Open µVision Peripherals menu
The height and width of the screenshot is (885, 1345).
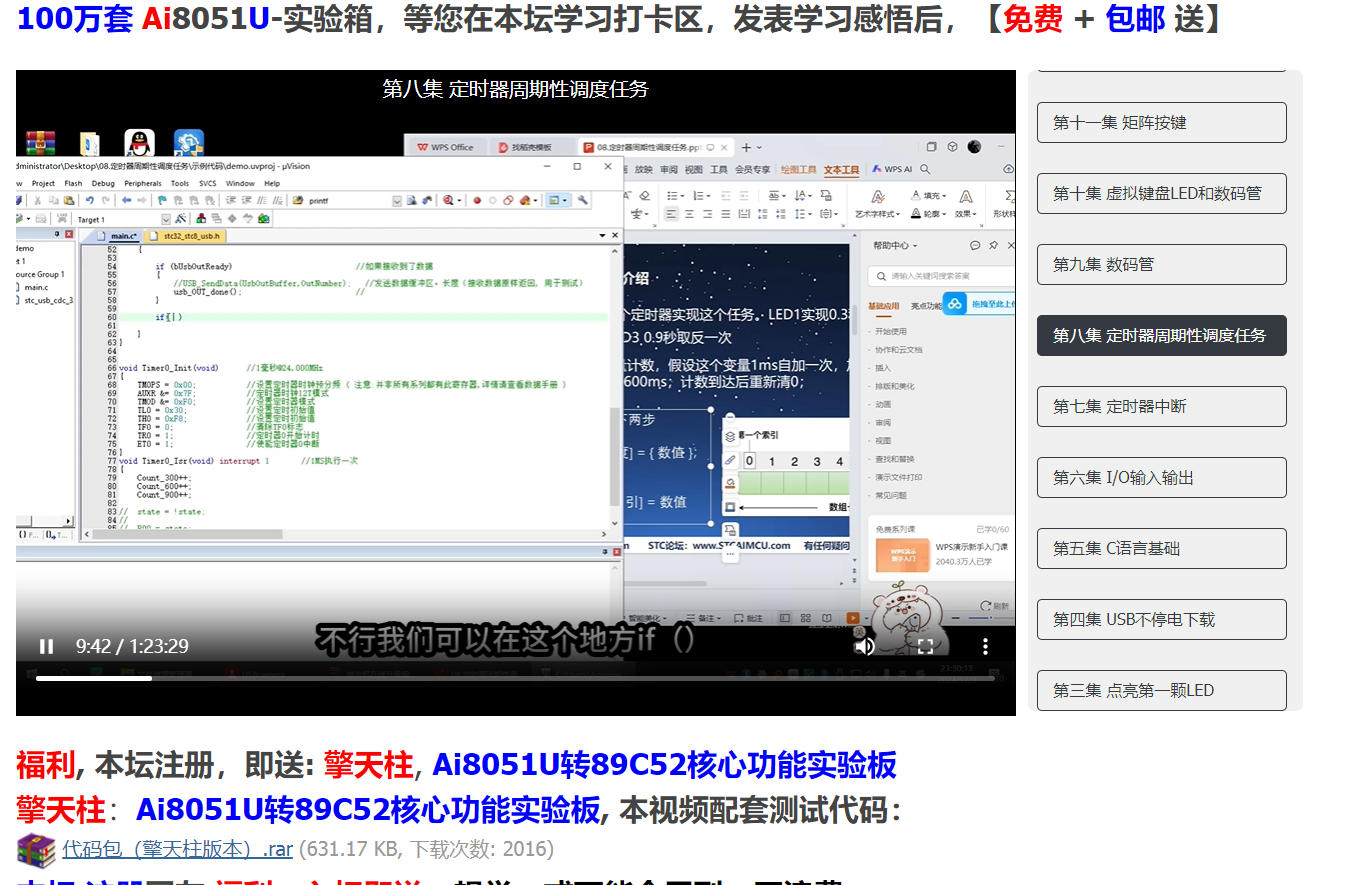[143, 184]
